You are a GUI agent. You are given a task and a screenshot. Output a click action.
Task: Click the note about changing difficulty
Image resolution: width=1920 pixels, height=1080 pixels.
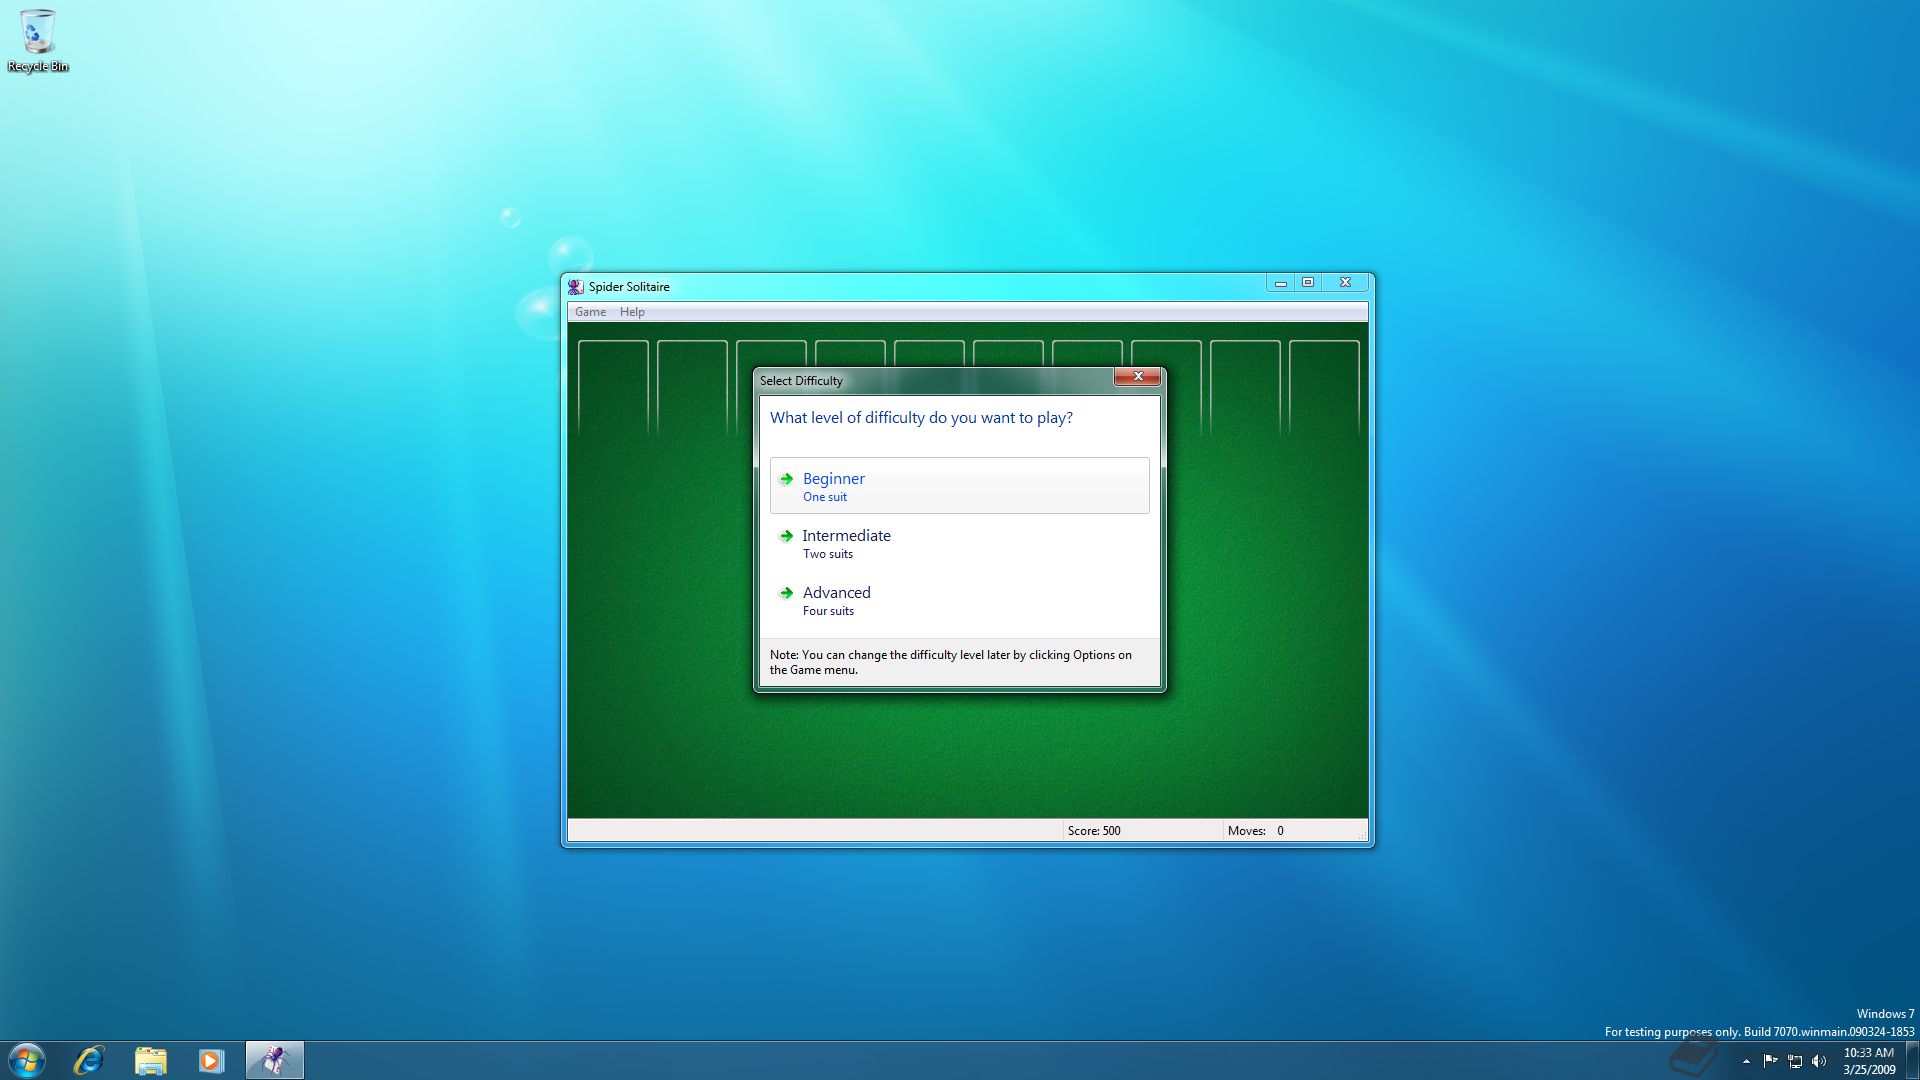pos(951,662)
